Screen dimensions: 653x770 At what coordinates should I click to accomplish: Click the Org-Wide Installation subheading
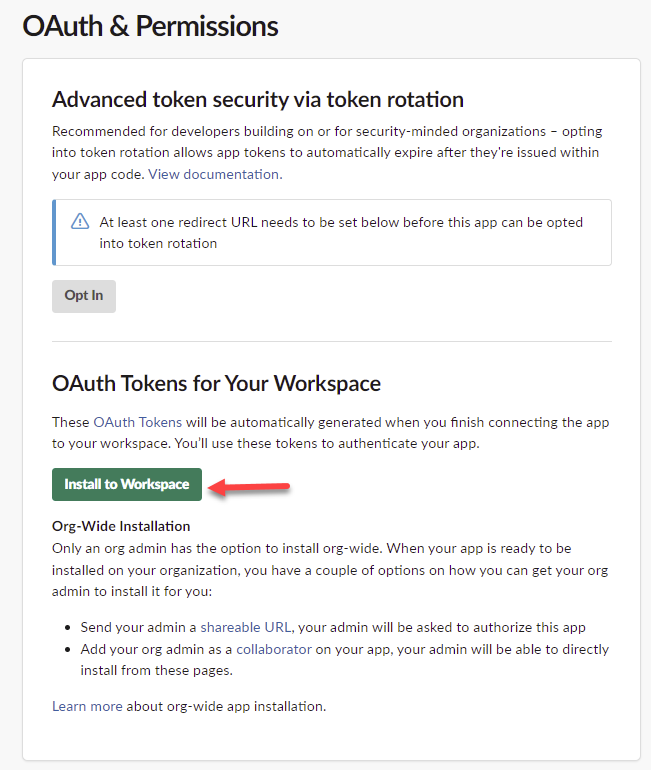click(121, 525)
